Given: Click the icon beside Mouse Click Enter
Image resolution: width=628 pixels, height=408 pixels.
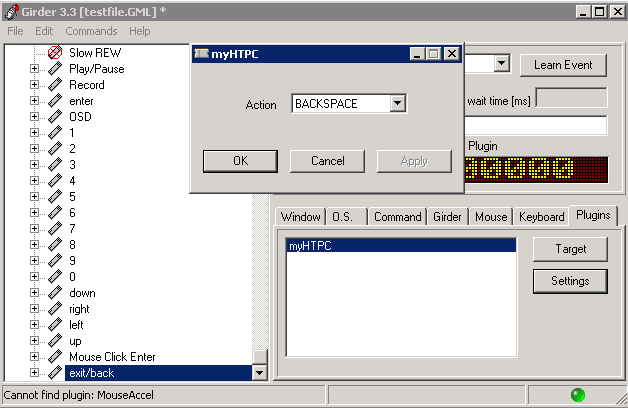Looking at the screenshot, I should pos(55,357).
